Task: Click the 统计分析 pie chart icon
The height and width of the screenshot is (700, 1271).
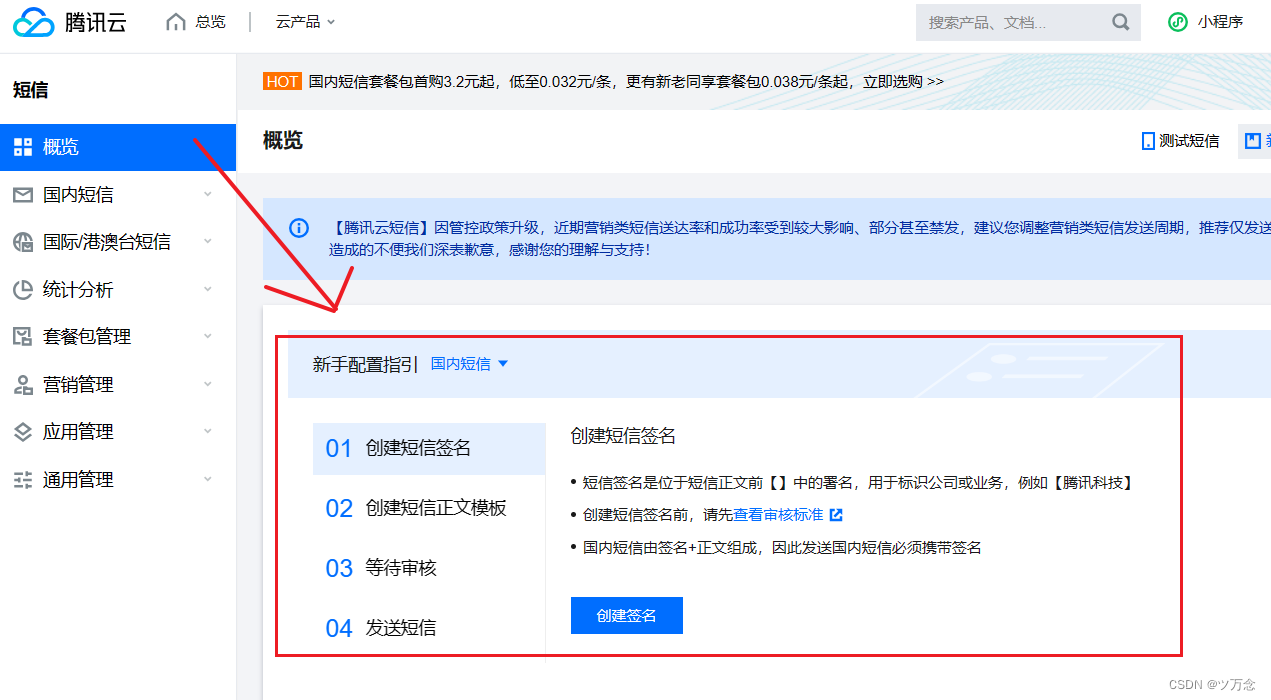Action: 23,290
